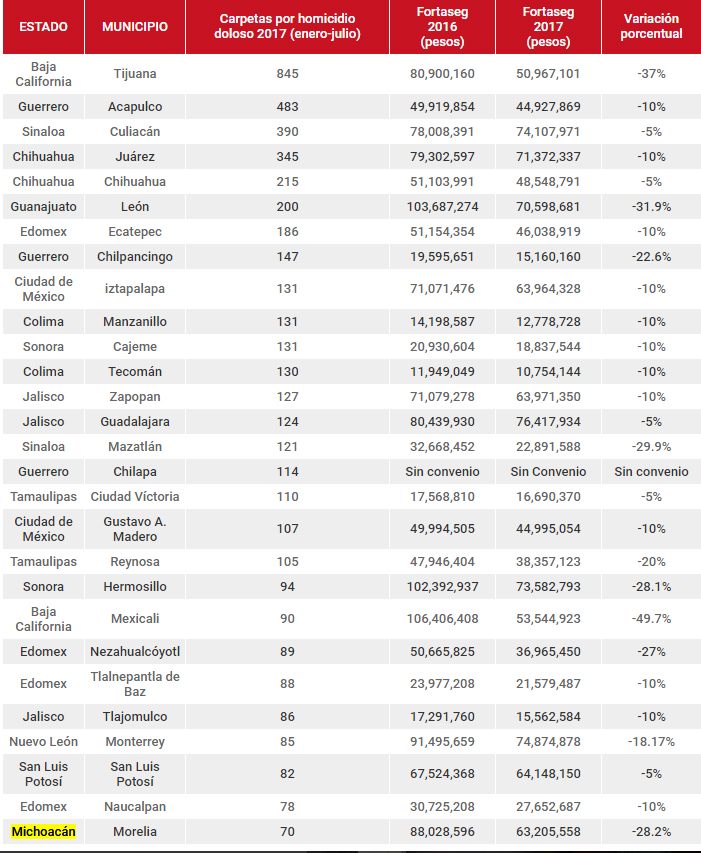
Task: Click the highlighted Michoacán cell
Action: pos(43,831)
